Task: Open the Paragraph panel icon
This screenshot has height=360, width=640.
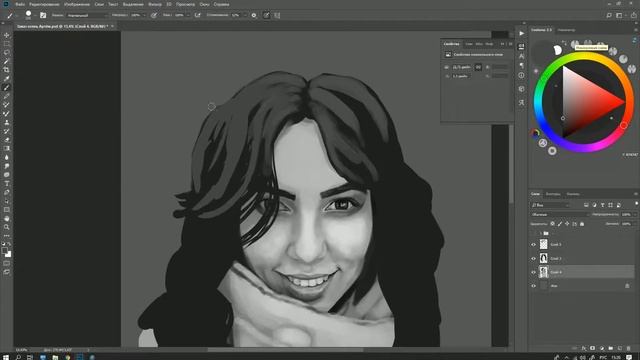Action: tap(521, 65)
